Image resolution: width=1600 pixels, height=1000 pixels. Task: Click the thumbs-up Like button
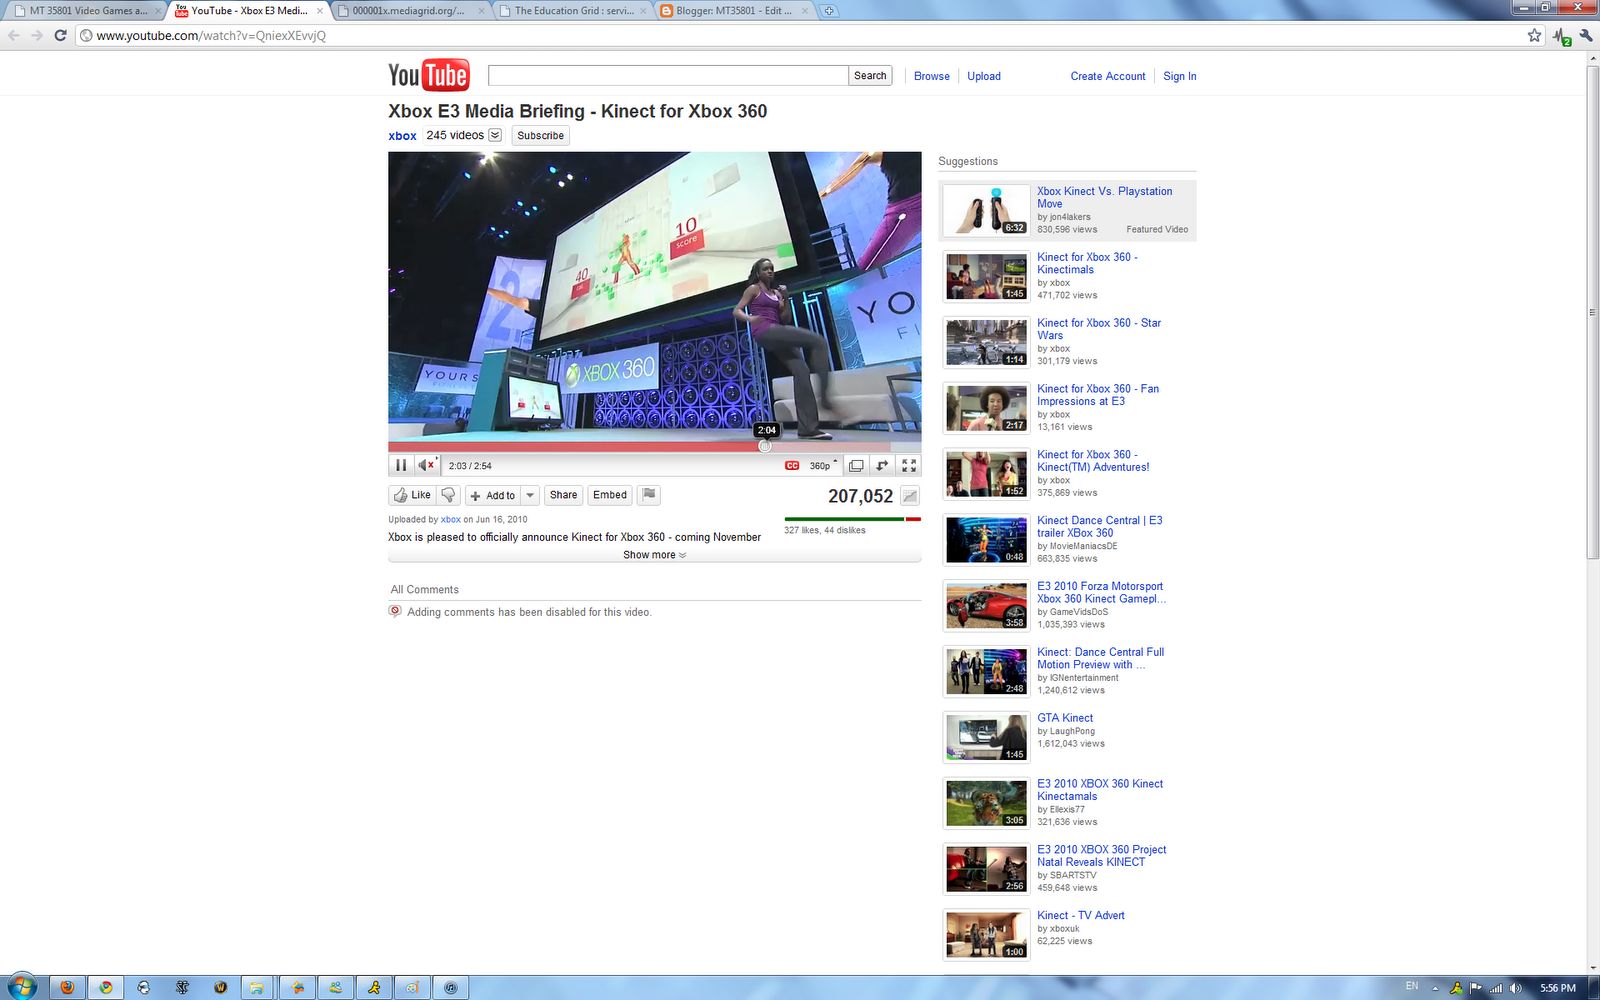pos(412,495)
